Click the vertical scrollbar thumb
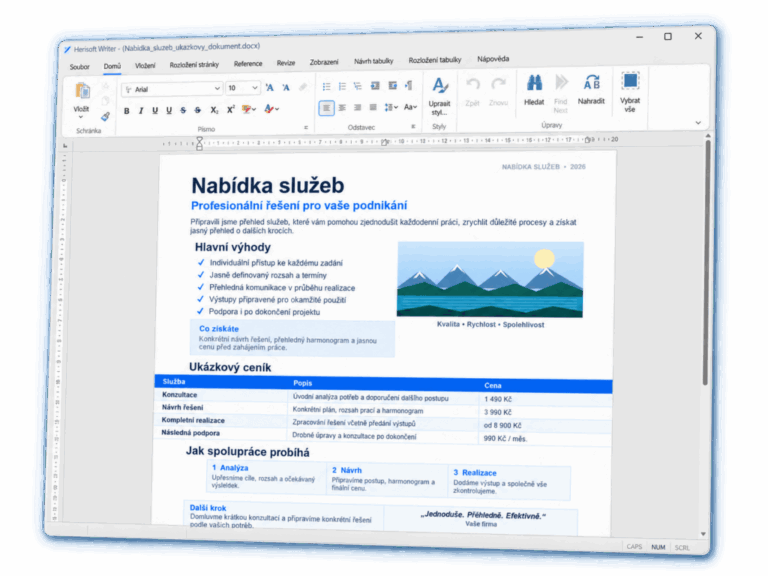 (707, 262)
